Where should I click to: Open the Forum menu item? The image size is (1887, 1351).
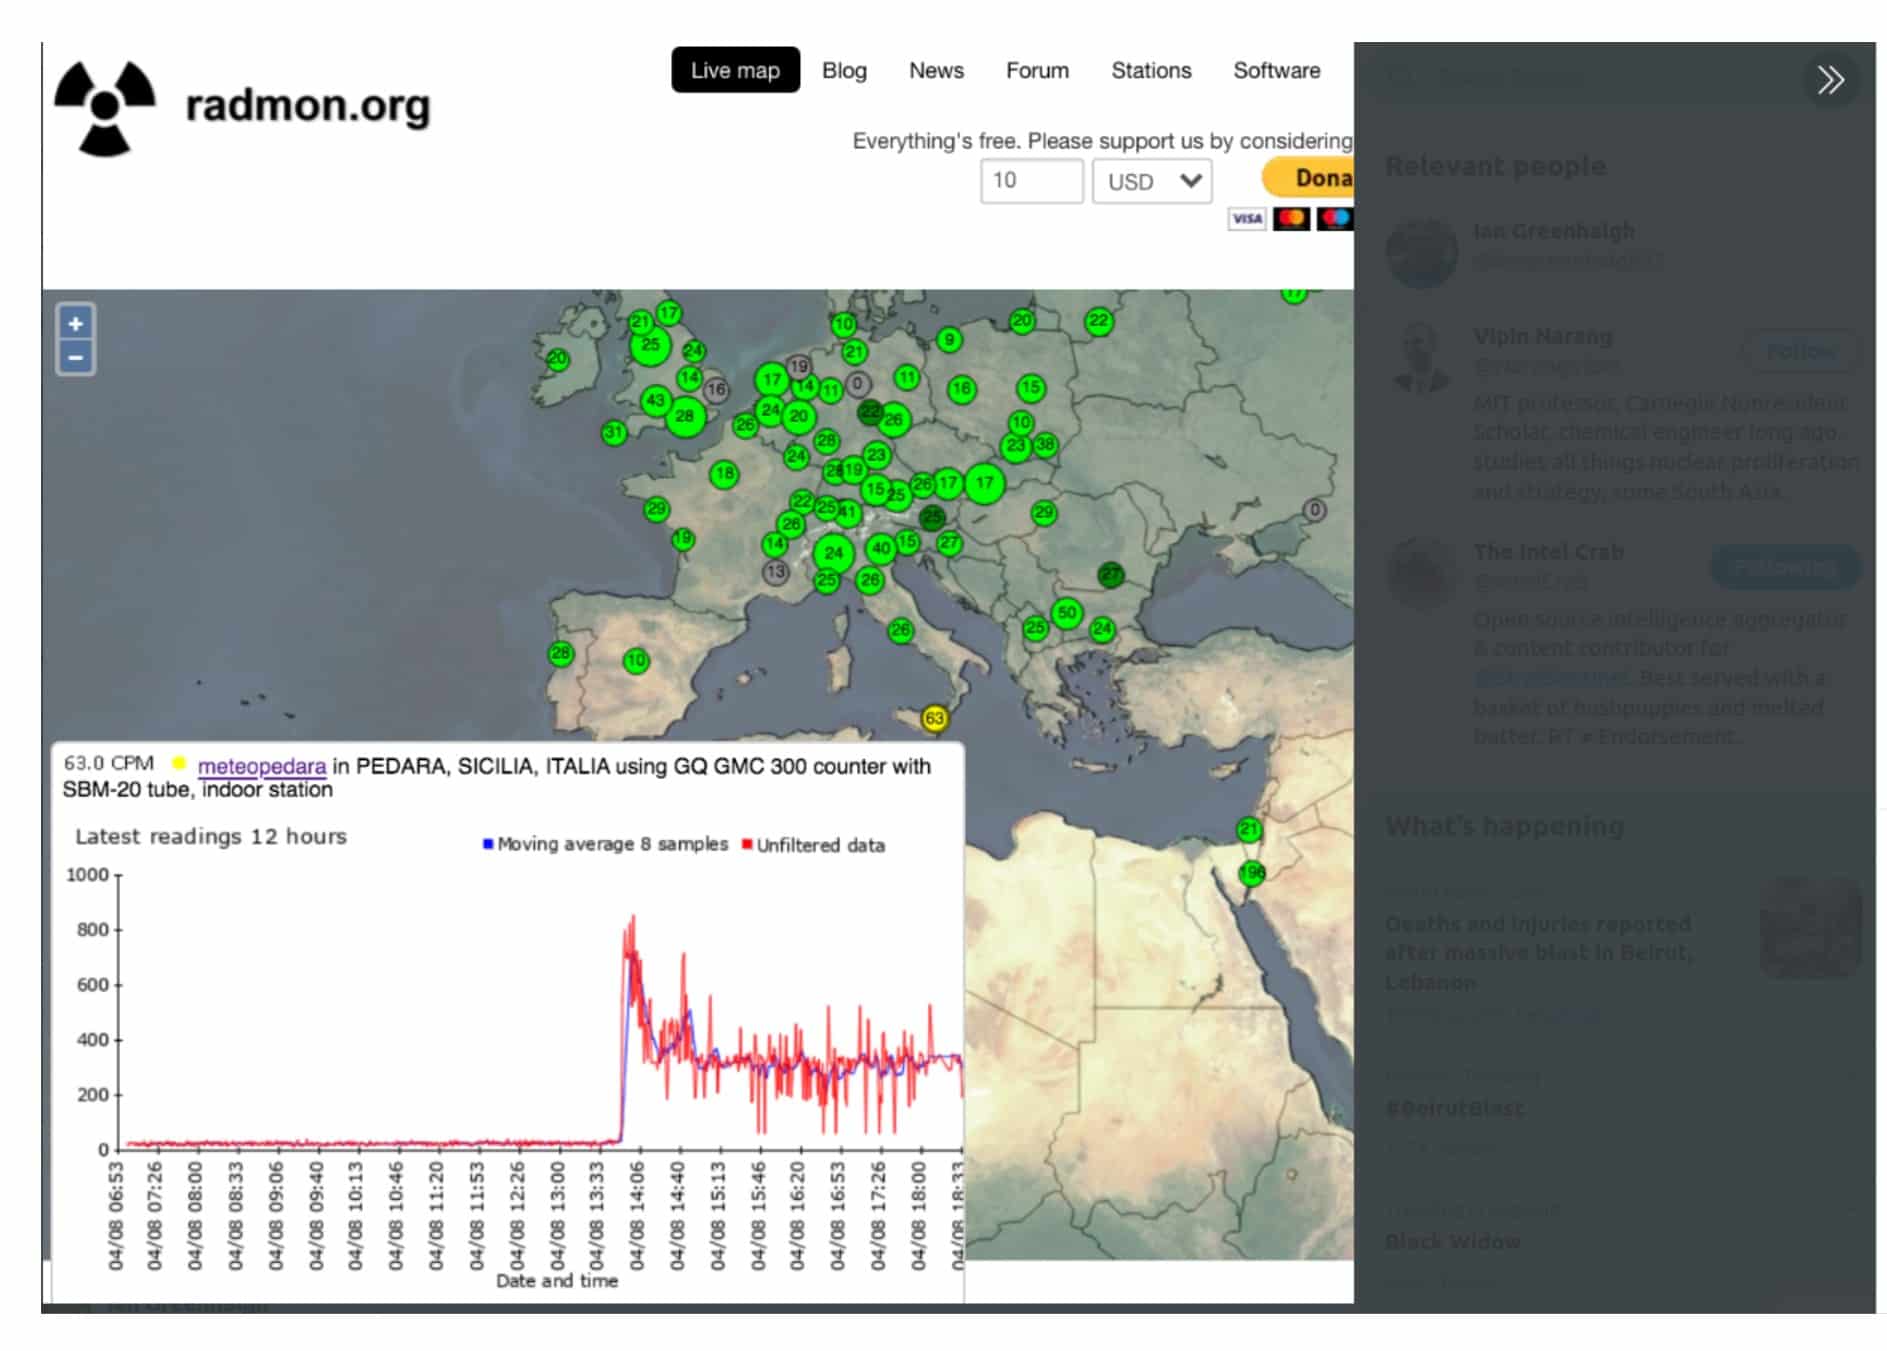coord(1037,70)
